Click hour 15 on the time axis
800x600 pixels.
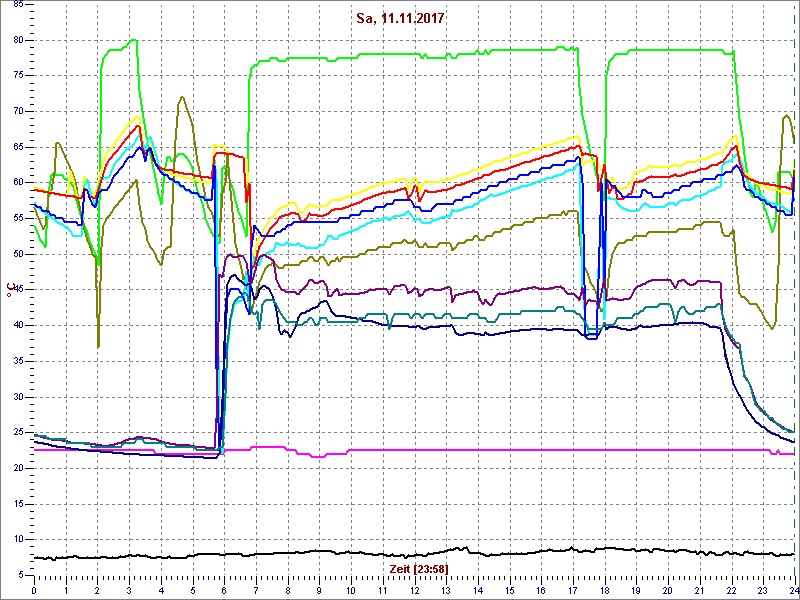510,589
